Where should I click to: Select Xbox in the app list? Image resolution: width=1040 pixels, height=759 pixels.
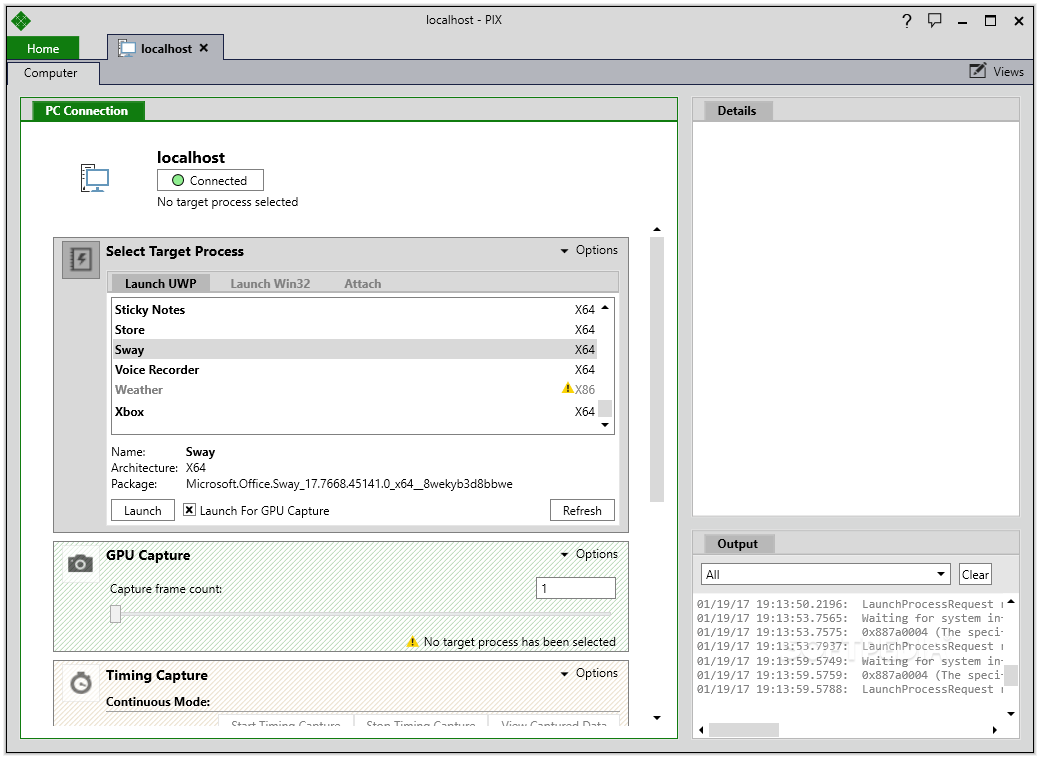(x=355, y=411)
